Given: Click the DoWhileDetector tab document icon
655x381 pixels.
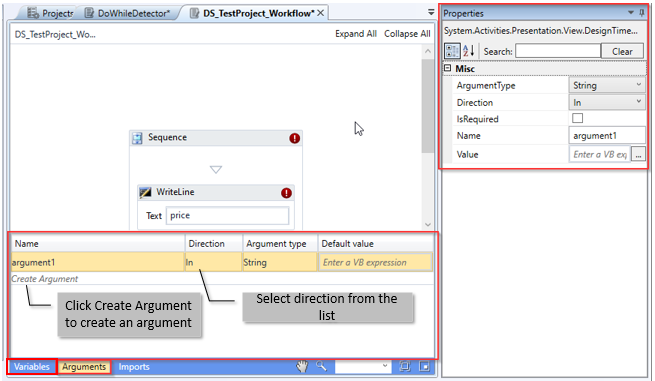Looking at the screenshot, I should pyautogui.click(x=89, y=13).
